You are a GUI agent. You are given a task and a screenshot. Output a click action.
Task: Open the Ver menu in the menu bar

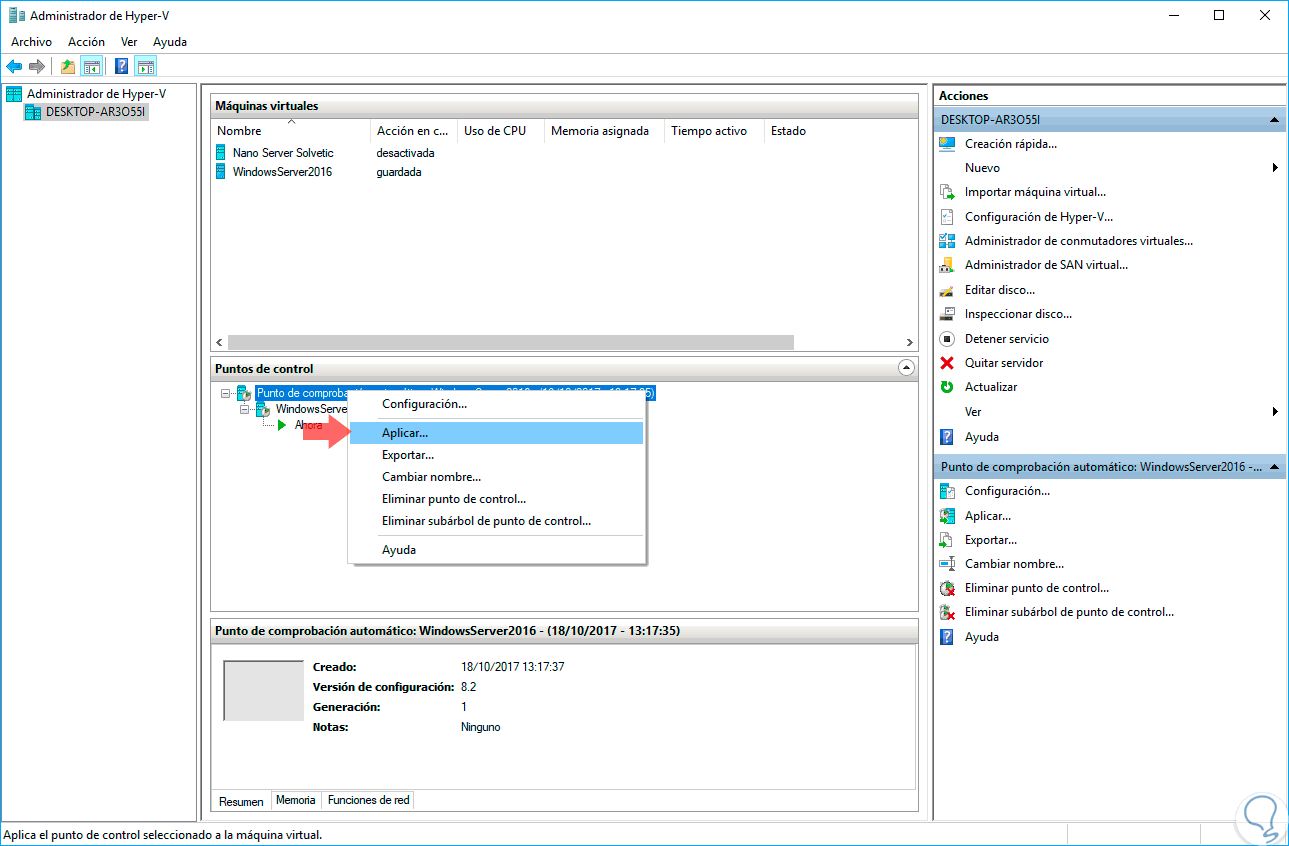pos(129,42)
